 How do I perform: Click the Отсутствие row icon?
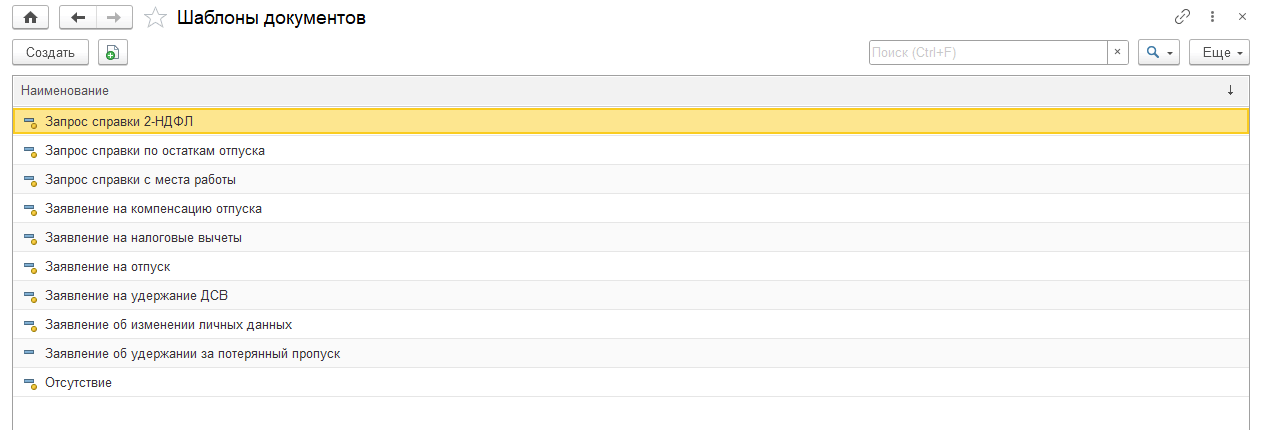coord(29,383)
